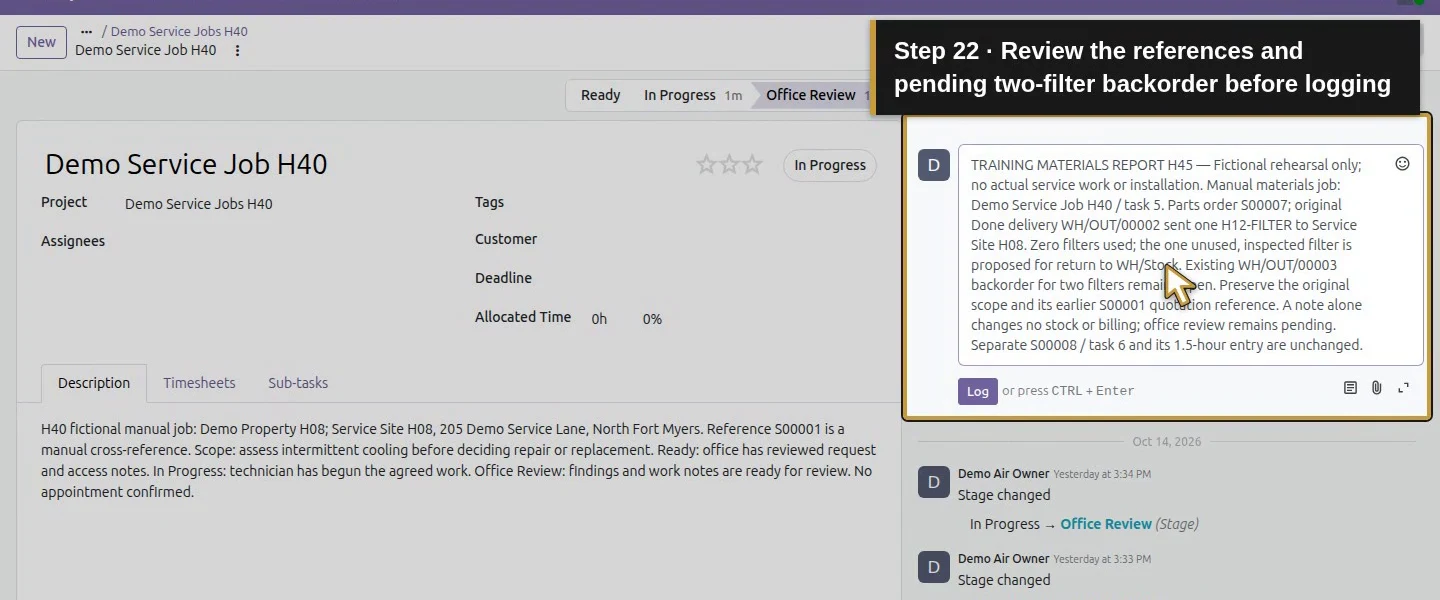Switch to the Description tab
1440x600 pixels.
[x=94, y=383]
